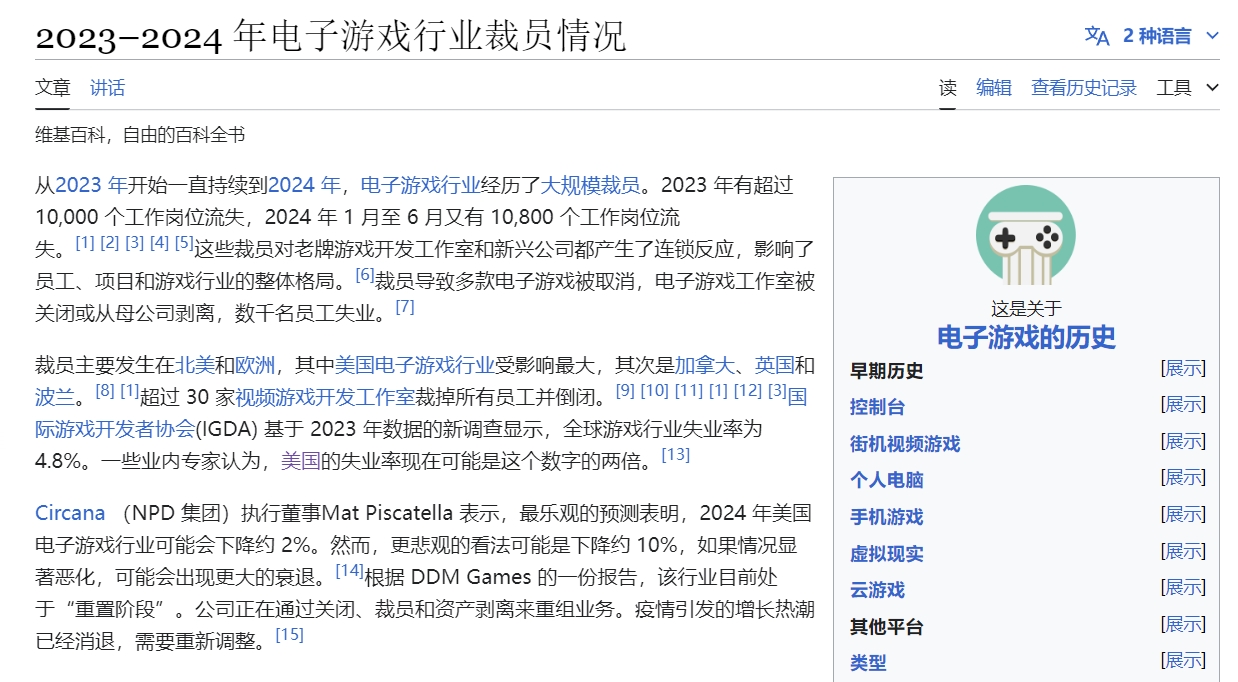Image resolution: width=1238 pixels, height=682 pixels.
Task: Open citation reference [5]
Action: pos(184,243)
